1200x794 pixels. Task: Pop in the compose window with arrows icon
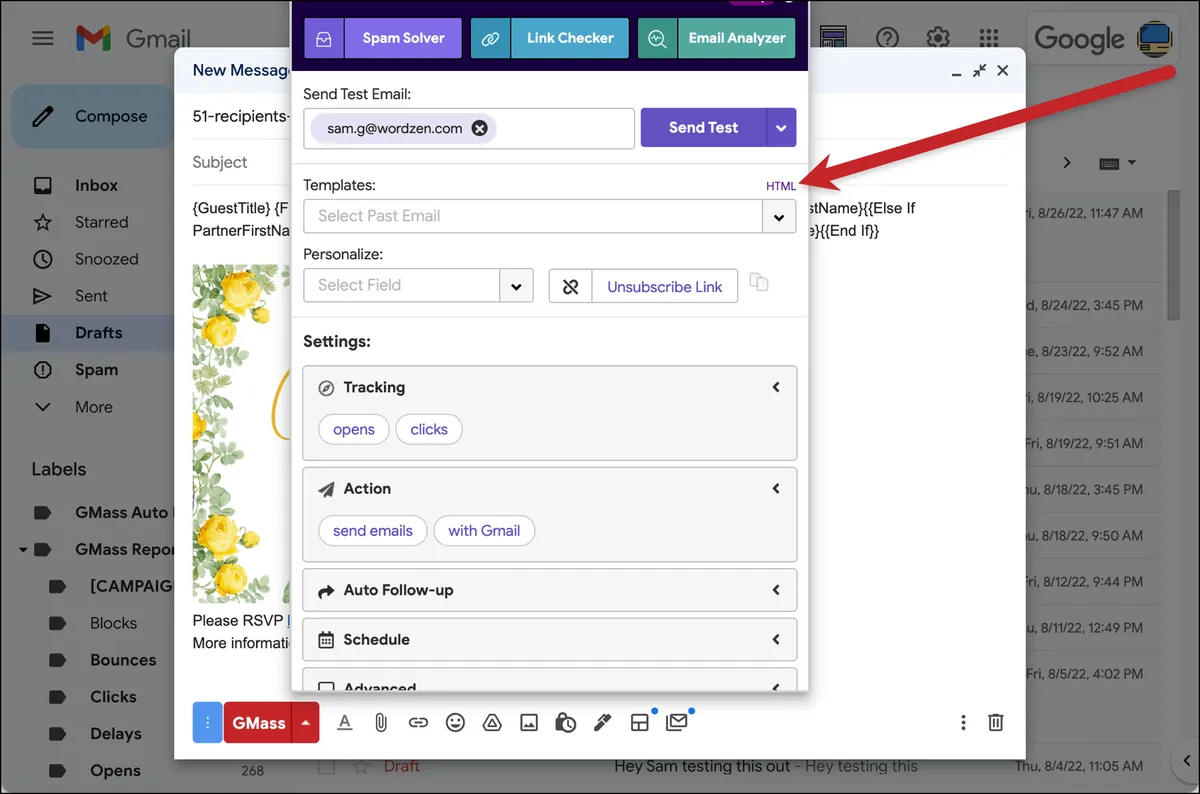click(979, 70)
